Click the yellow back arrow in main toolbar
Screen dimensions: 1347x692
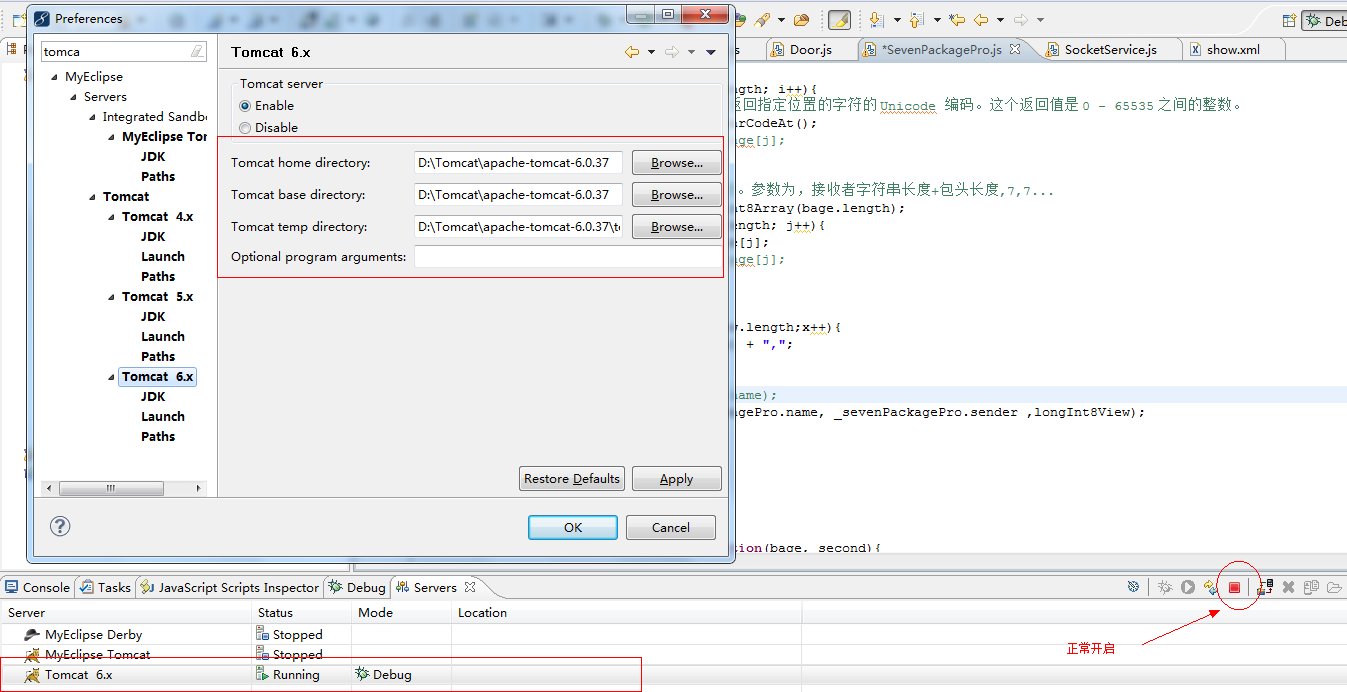click(981, 20)
